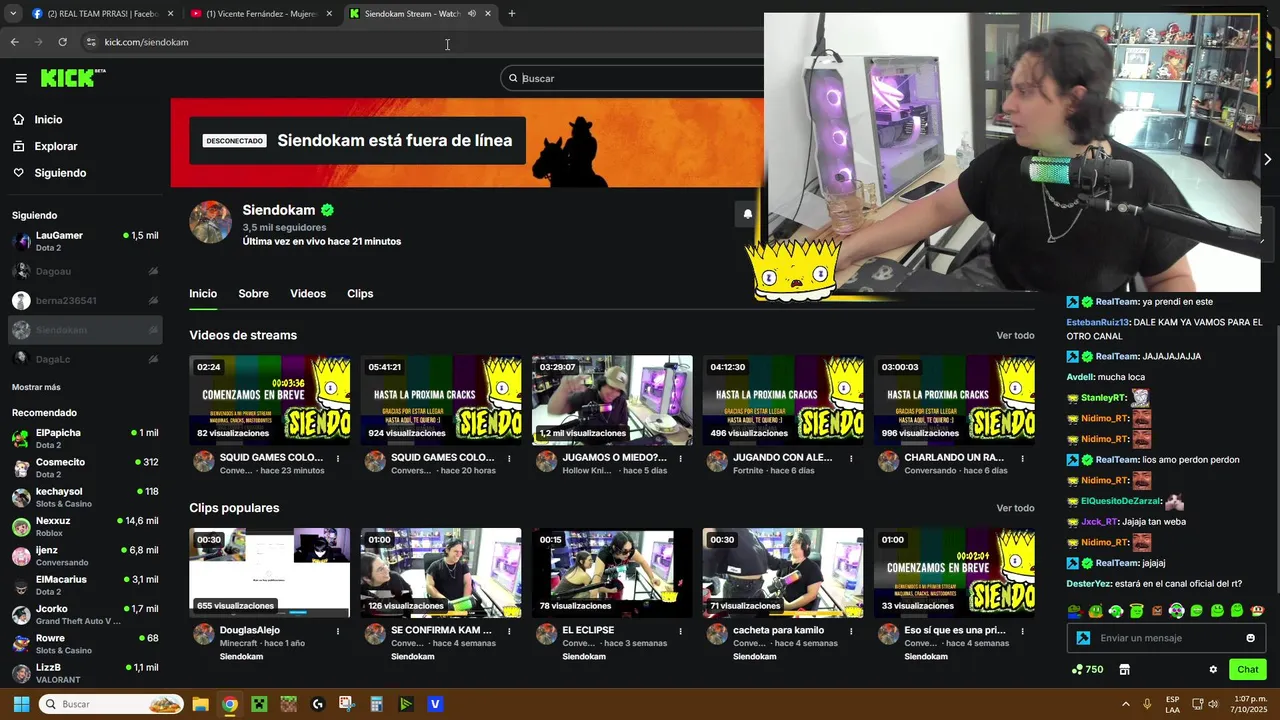Open the Chrome tab list dropdown
The width and height of the screenshot is (1280, 720).
click(13, 14)
